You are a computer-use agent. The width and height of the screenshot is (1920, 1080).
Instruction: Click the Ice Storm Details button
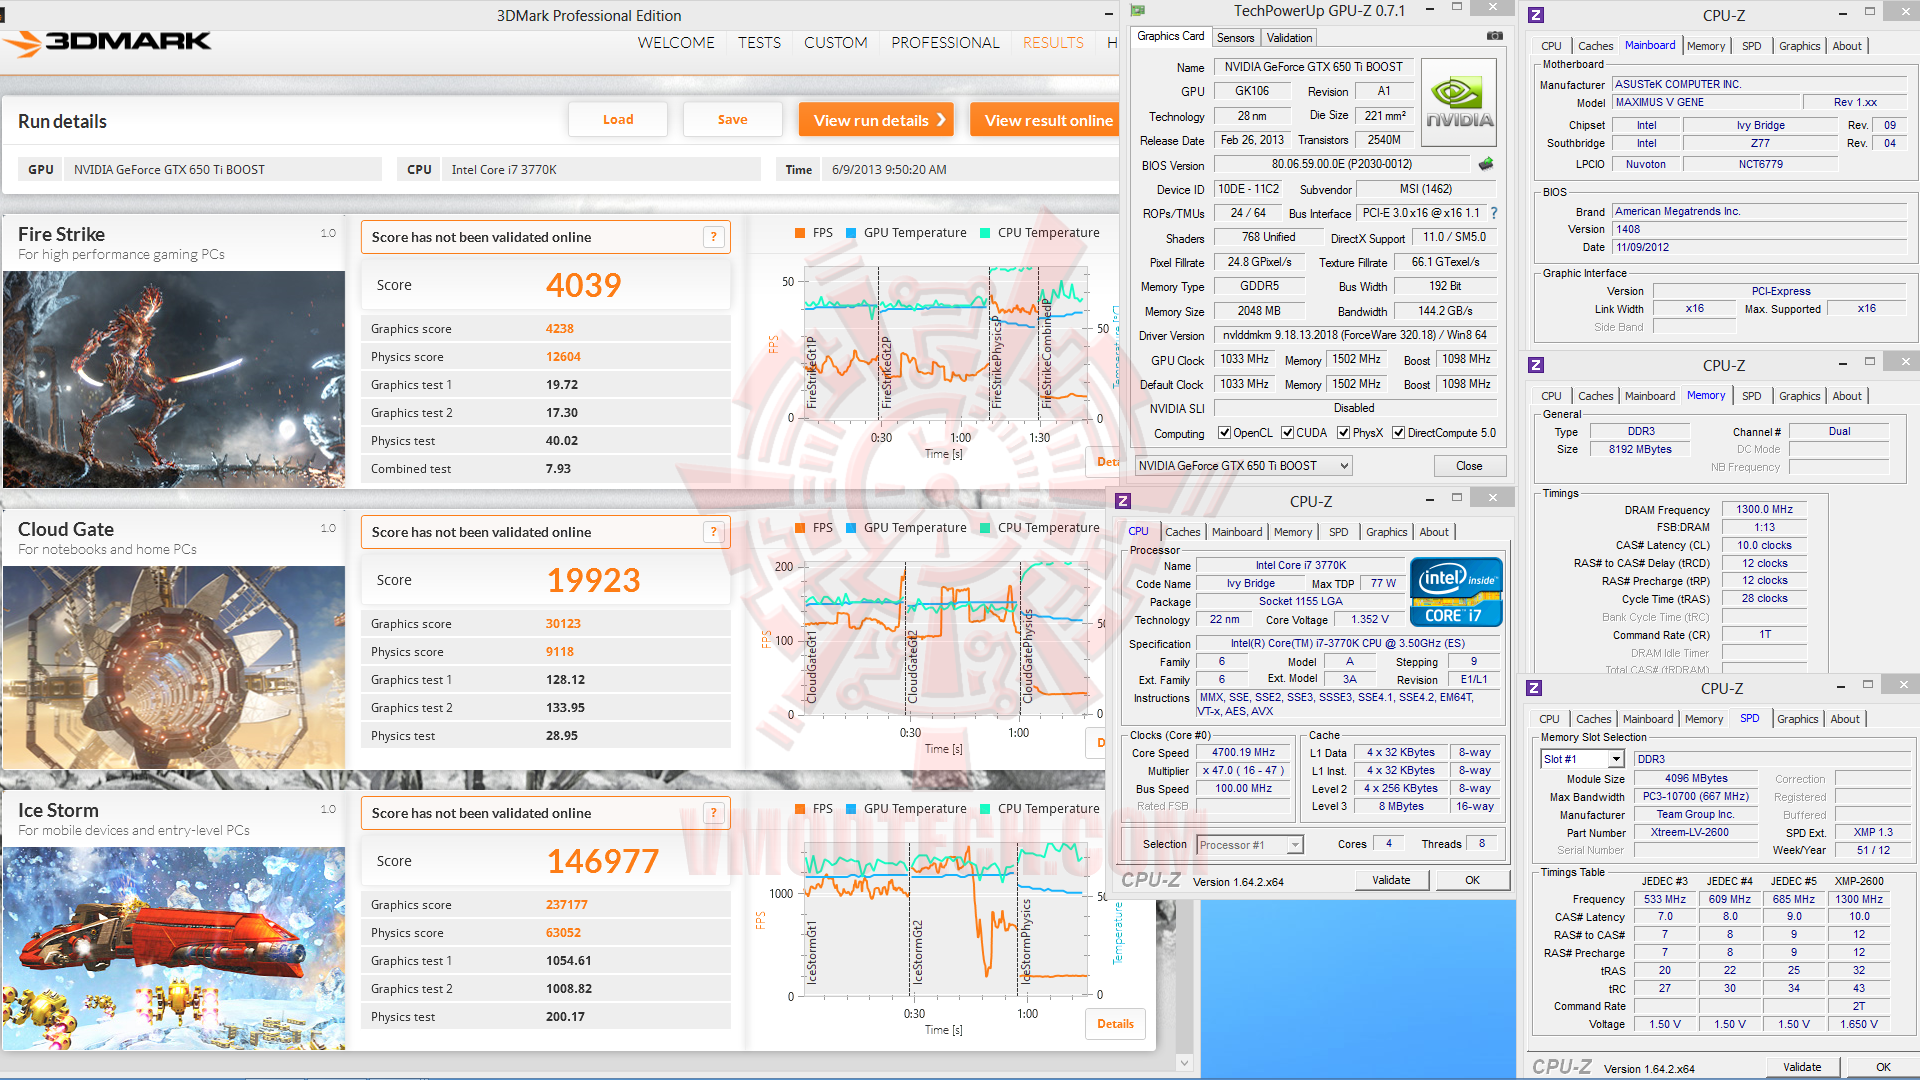pyautogui.click(x=1115, y=1024)
